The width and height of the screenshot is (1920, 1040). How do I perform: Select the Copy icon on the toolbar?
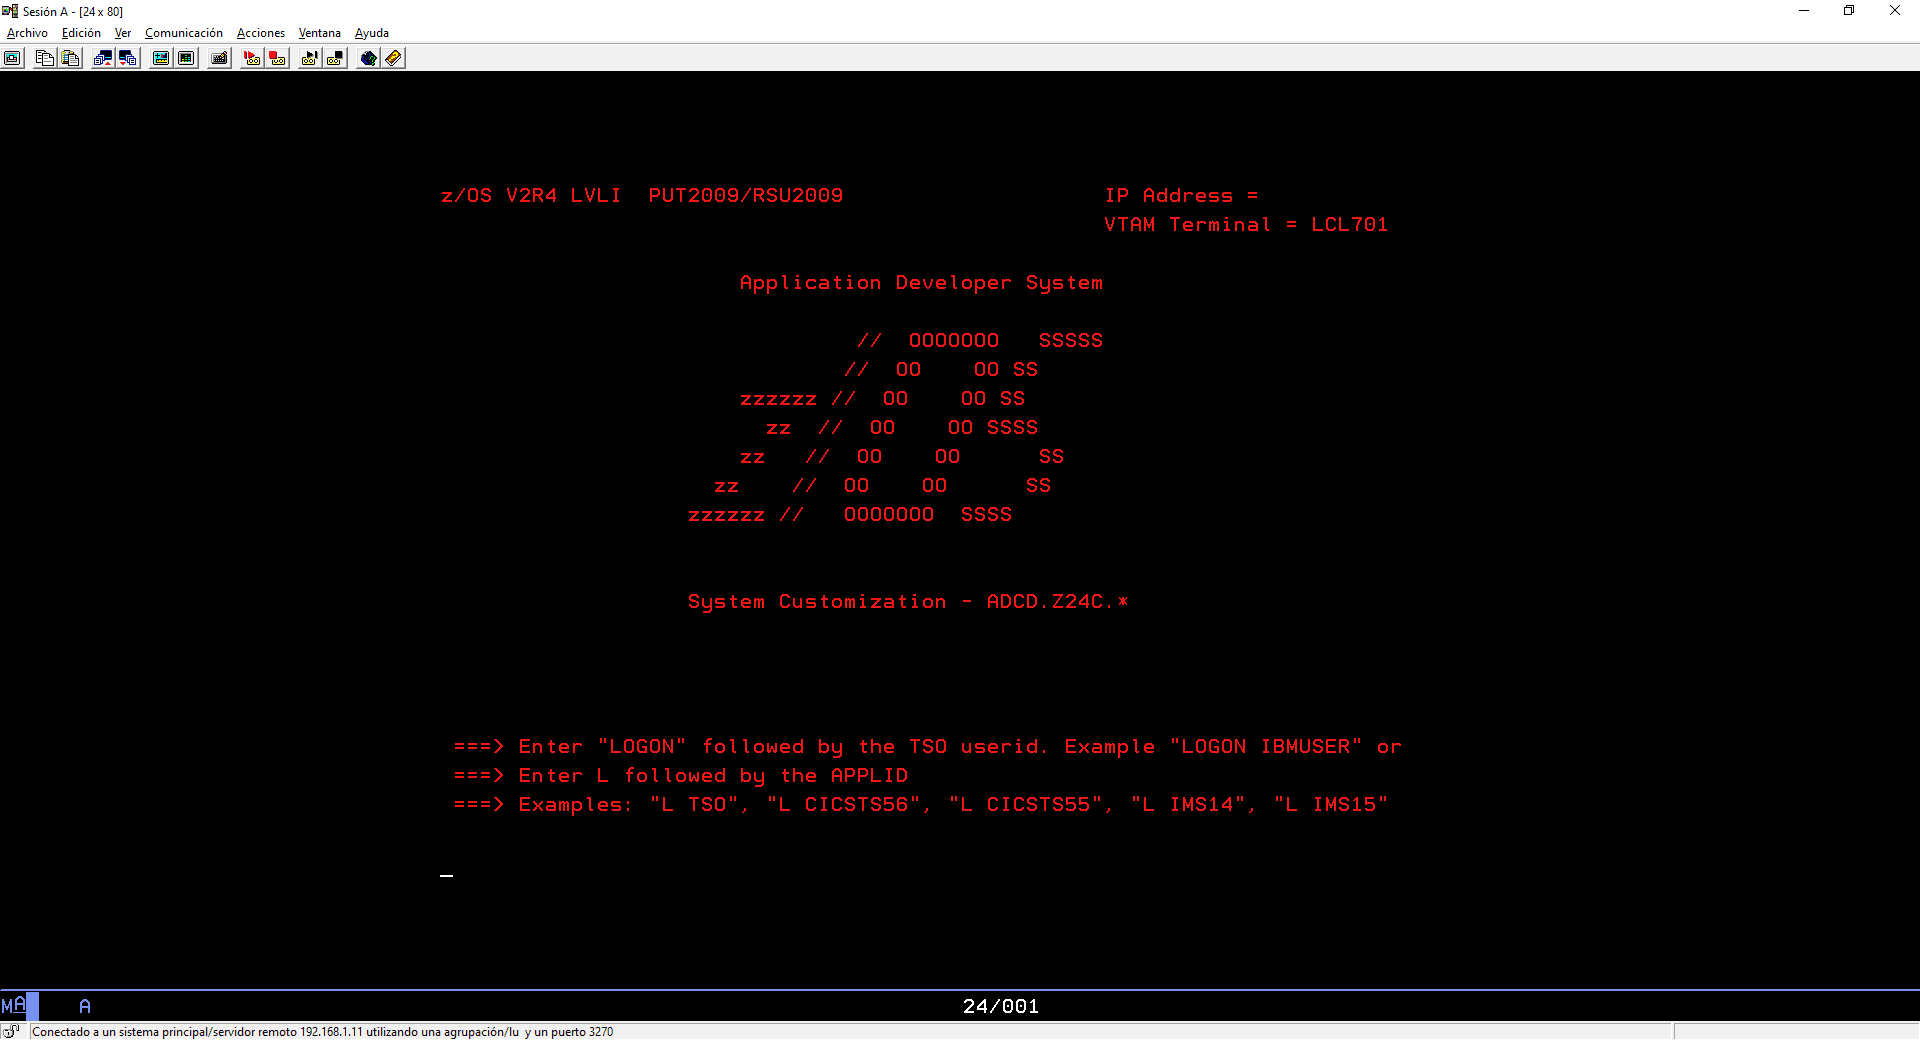click(x=45, y=58)
